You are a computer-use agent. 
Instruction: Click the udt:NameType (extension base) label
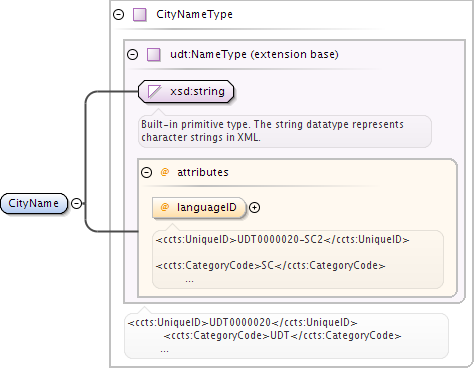(254, 54)
